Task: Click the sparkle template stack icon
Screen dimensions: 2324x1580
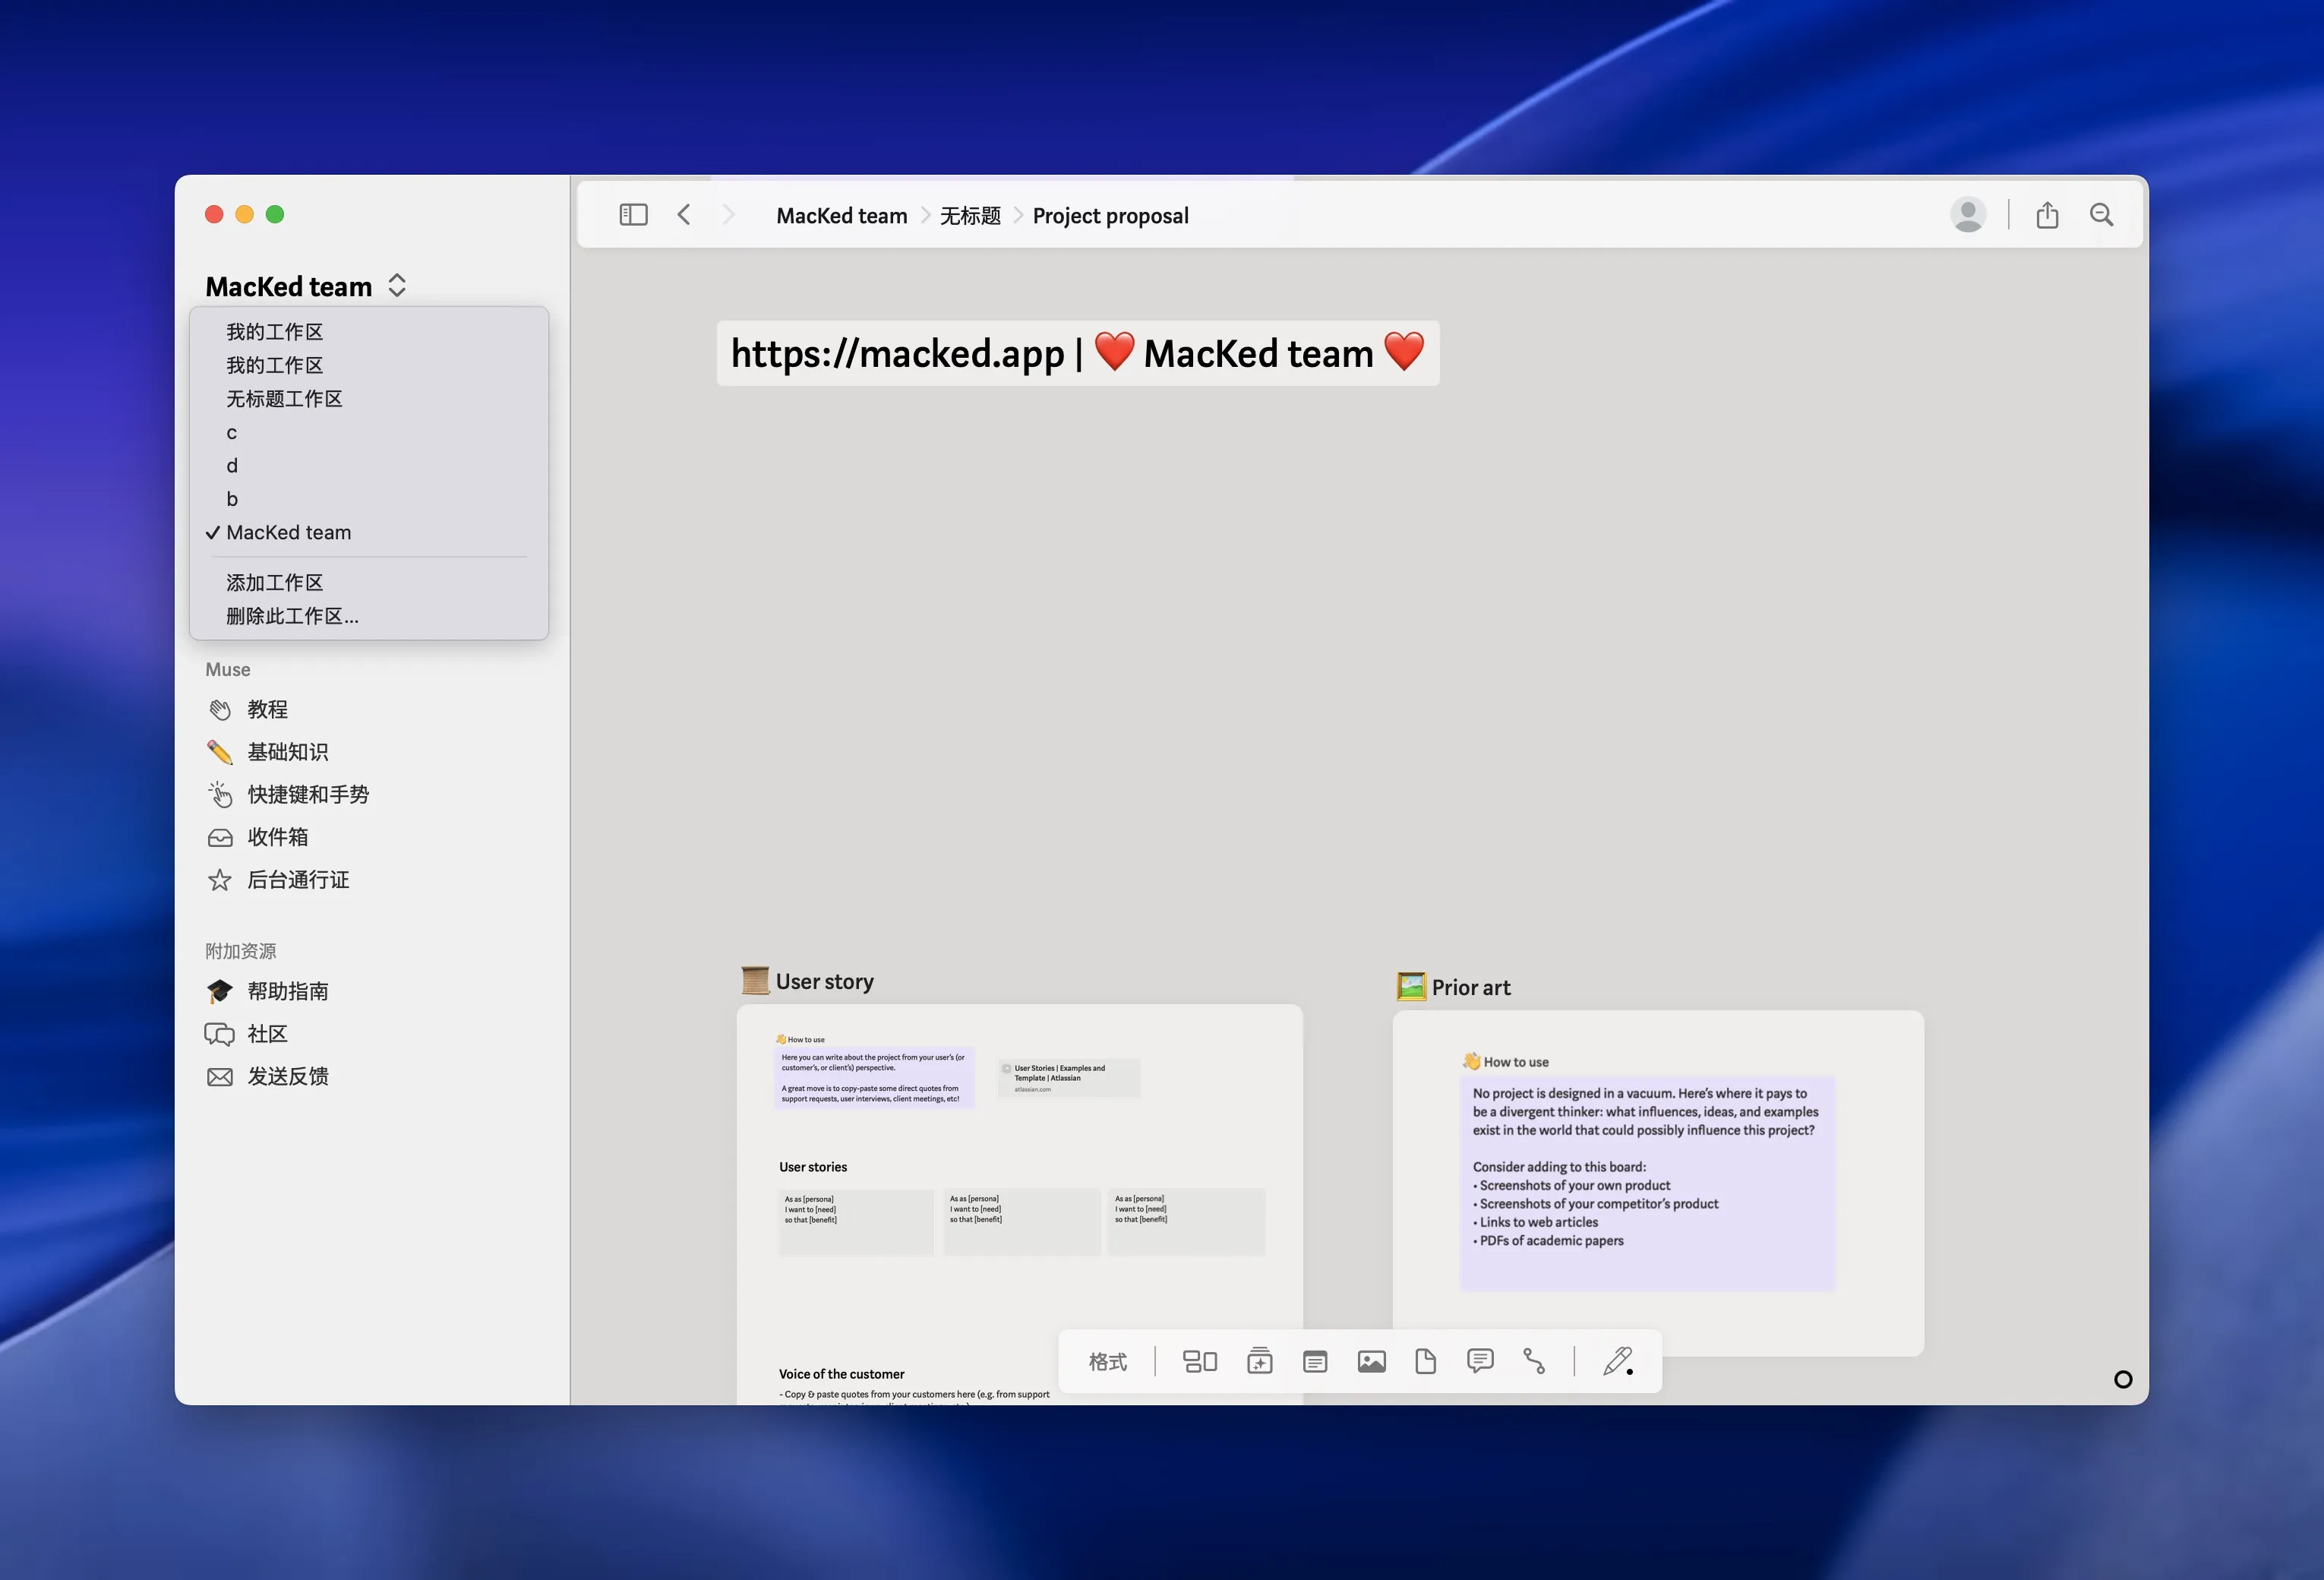Action: [x=1260, y=1361]
